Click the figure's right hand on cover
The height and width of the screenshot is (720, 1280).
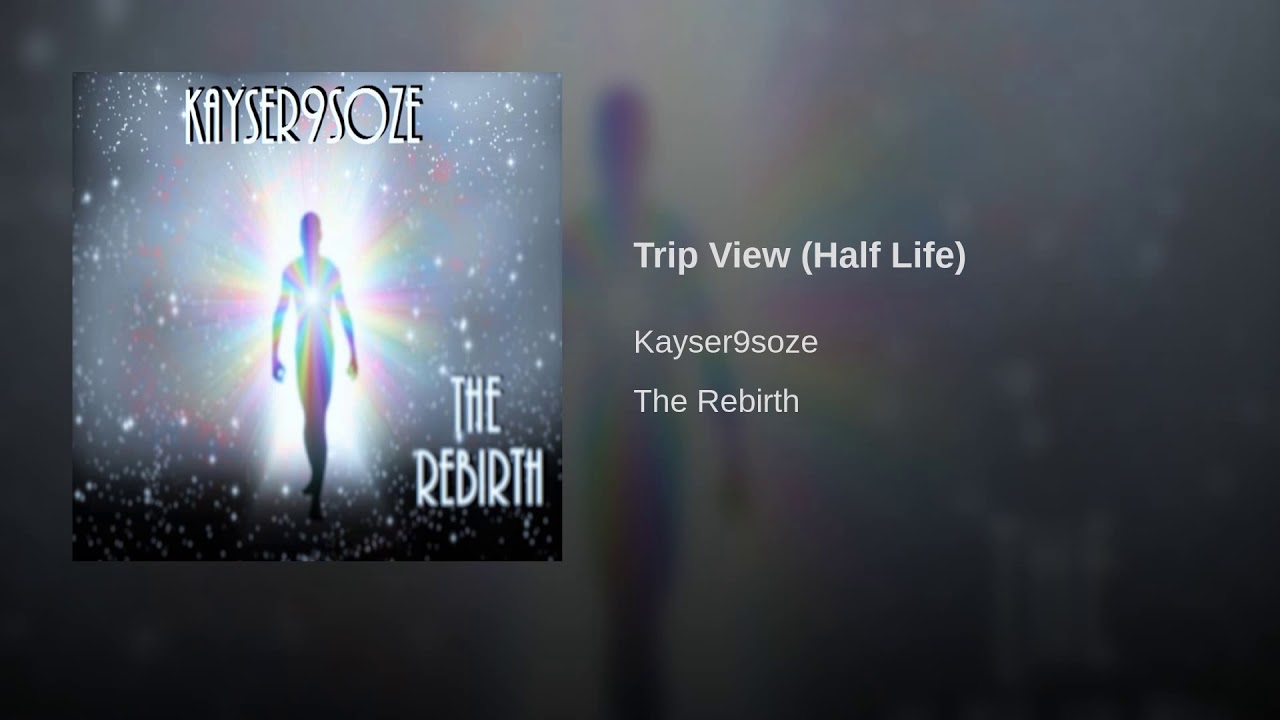(x=278, y=373)
